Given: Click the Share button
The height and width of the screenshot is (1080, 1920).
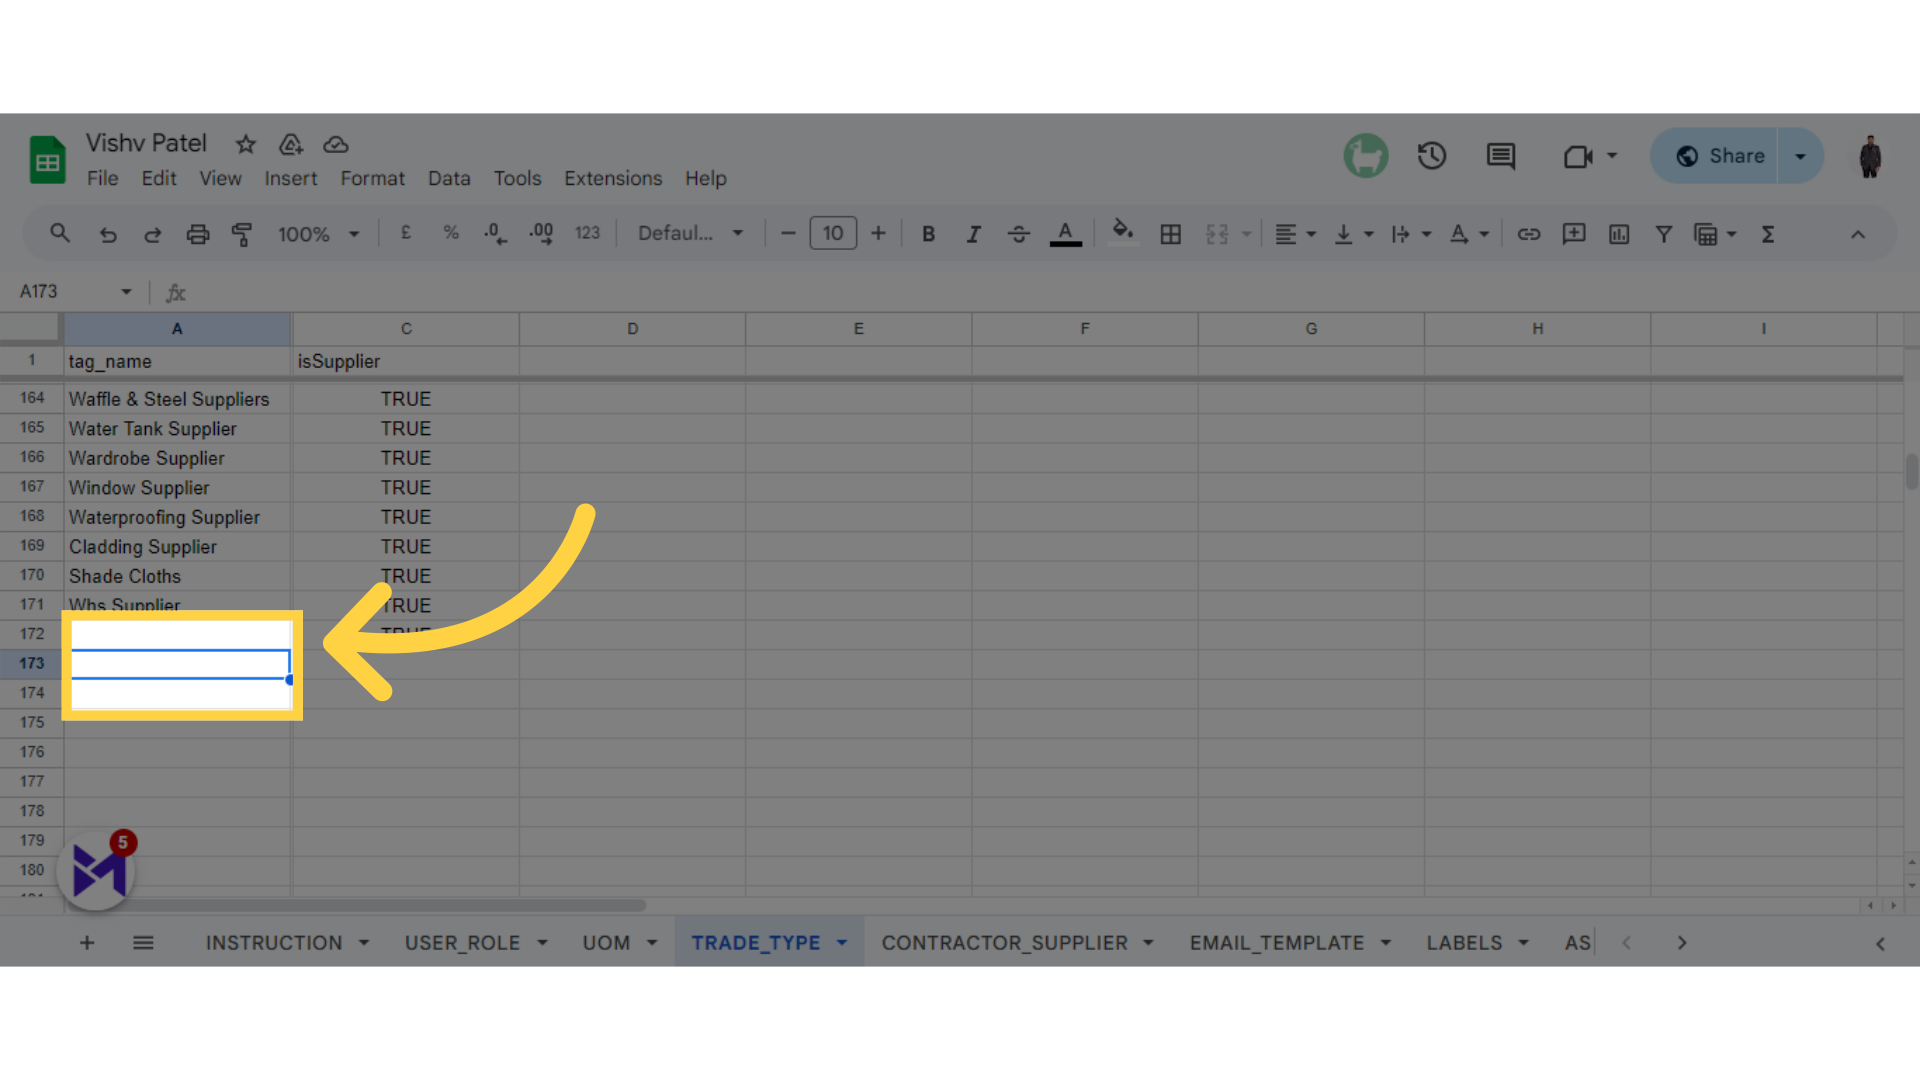Looking at the screenshot, I should click(1722, 156).
